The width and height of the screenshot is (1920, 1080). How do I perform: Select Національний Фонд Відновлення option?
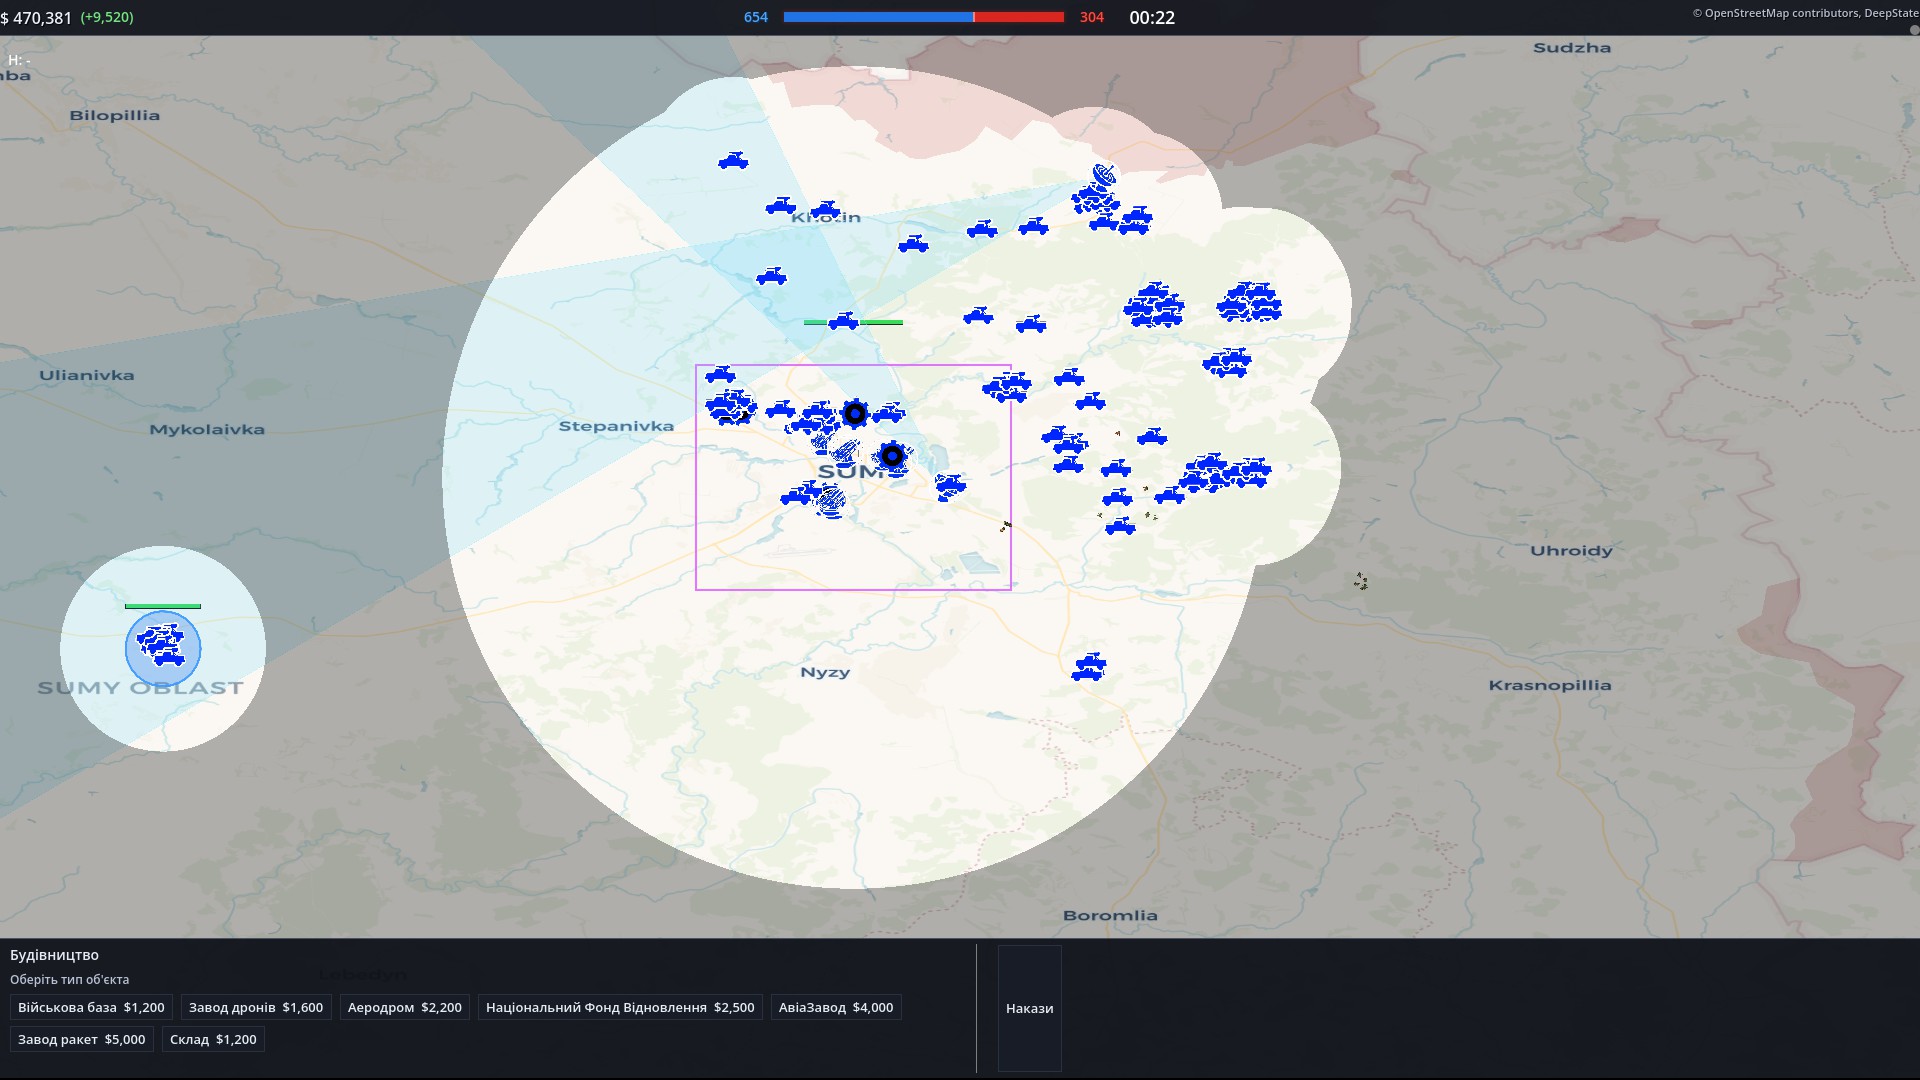click(620, 1007)
